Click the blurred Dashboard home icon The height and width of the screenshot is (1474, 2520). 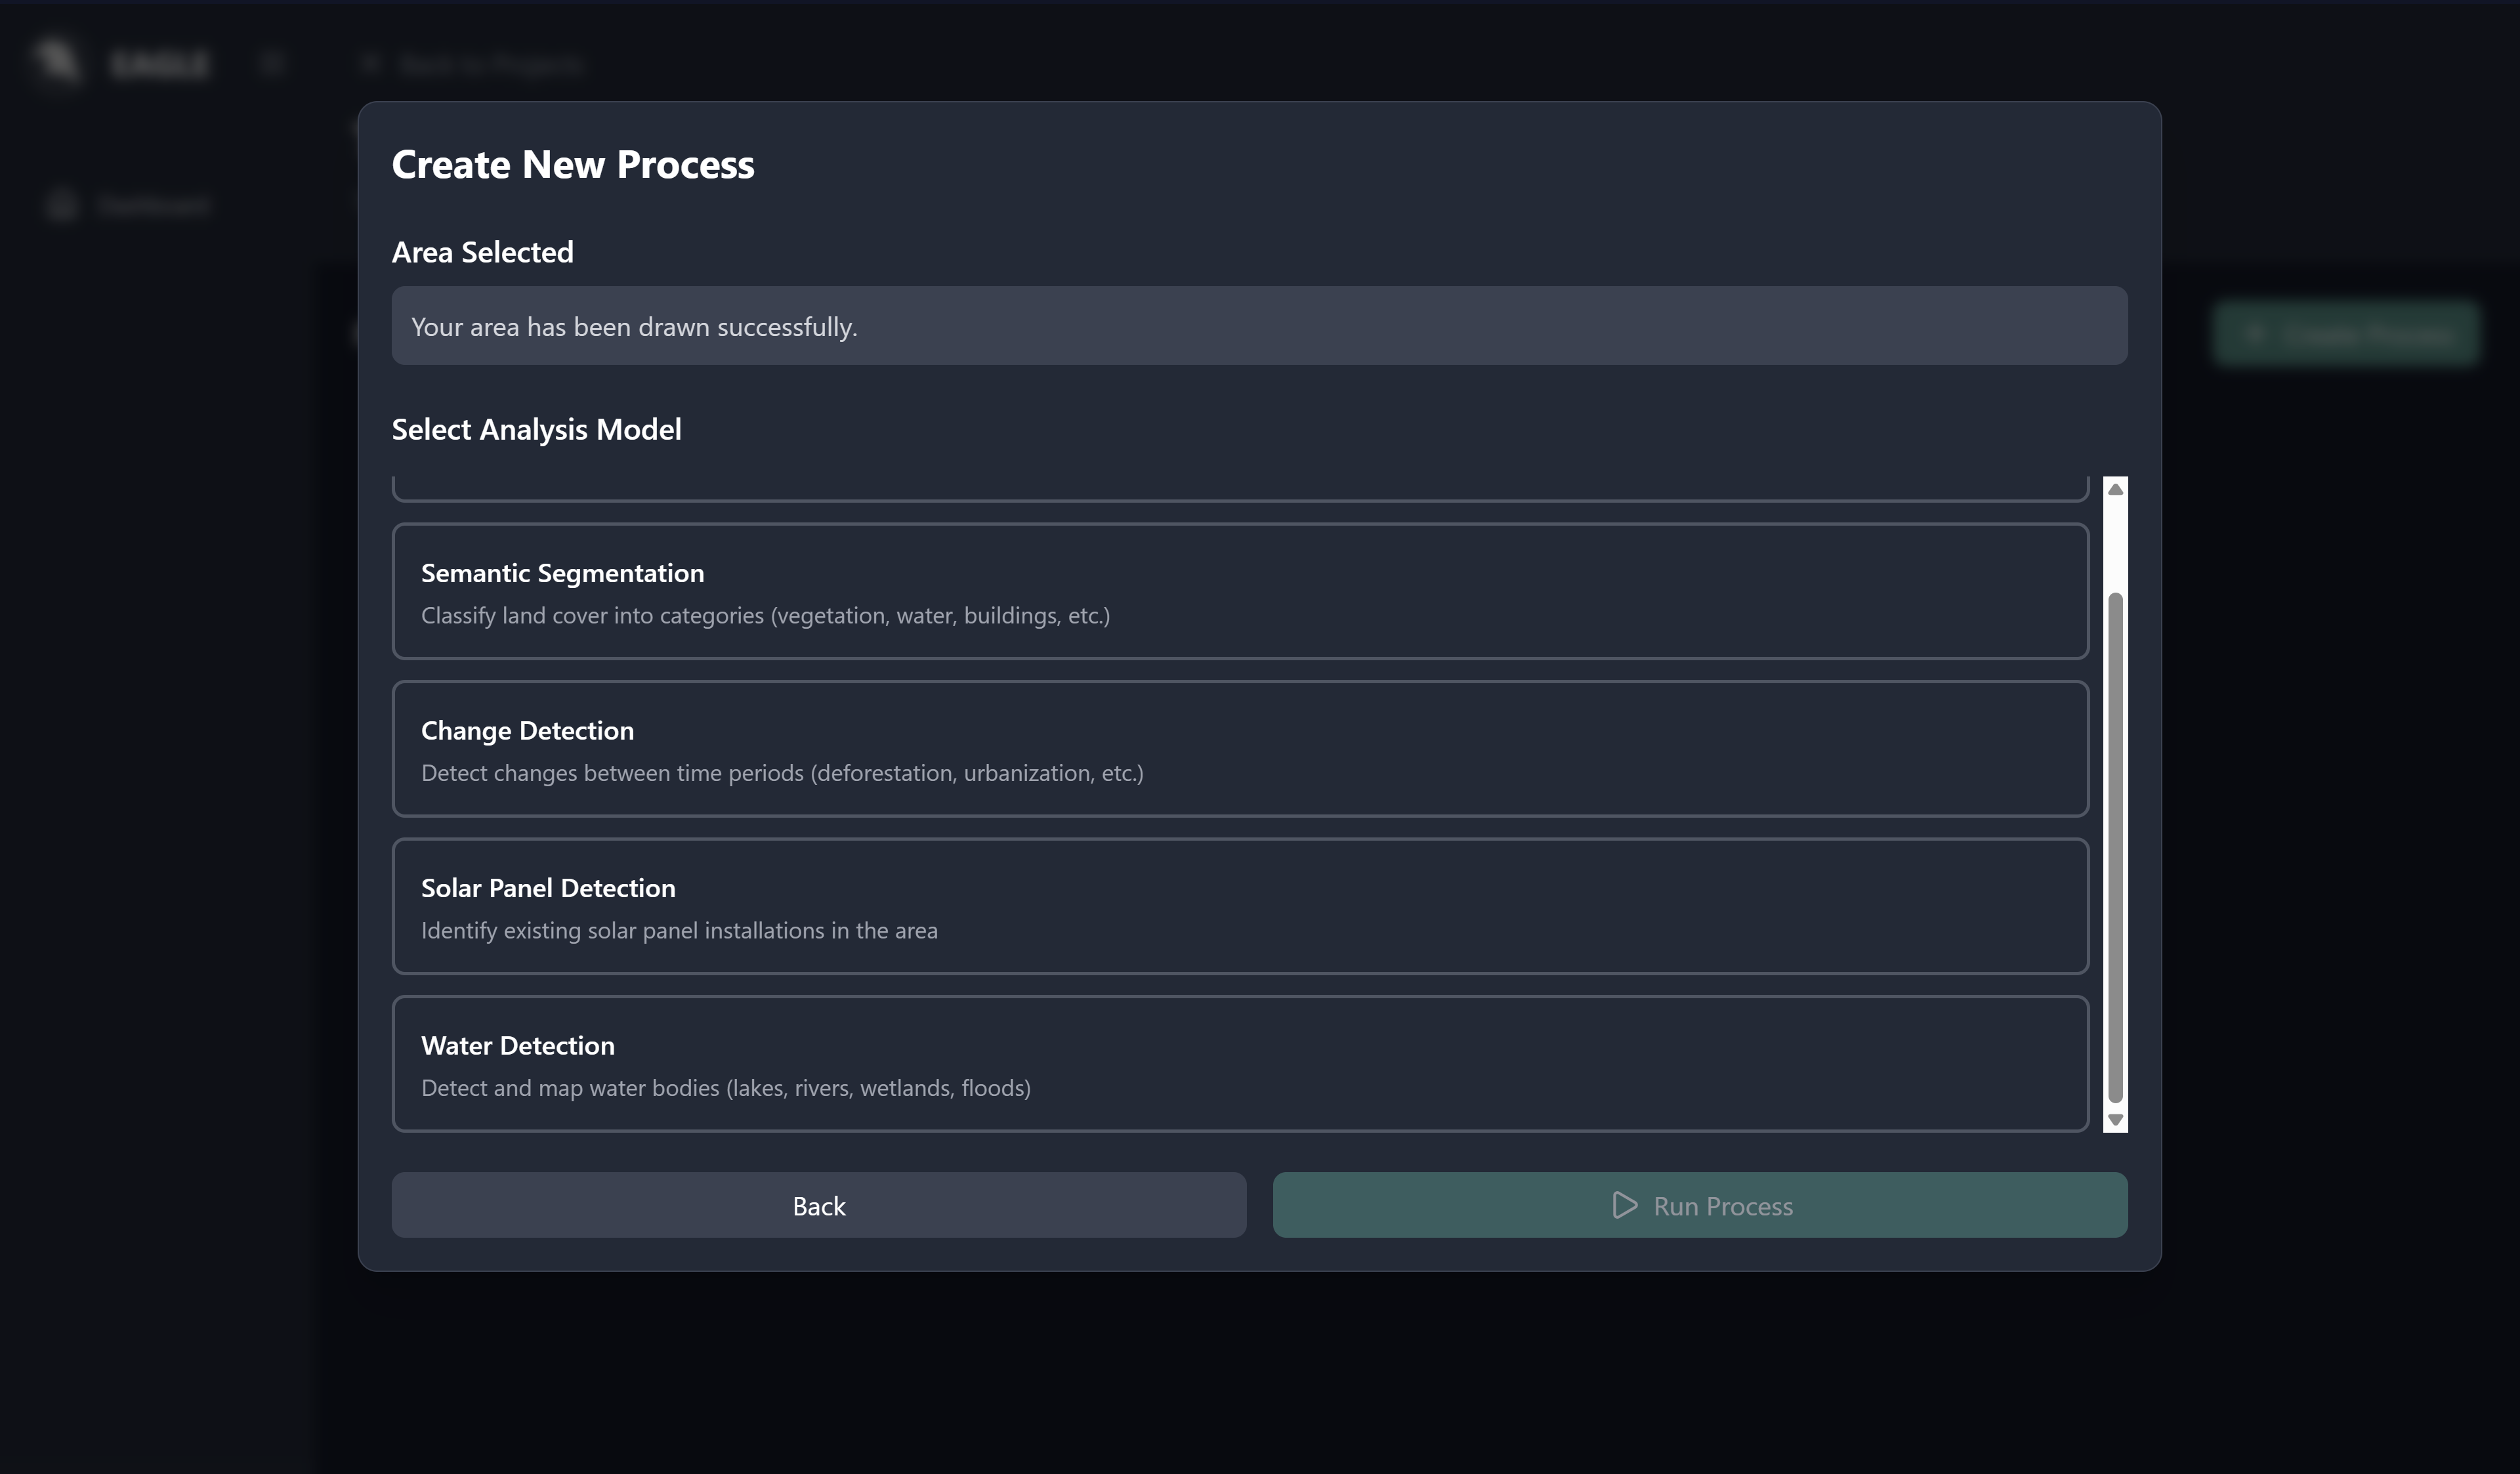click(62, 206)
